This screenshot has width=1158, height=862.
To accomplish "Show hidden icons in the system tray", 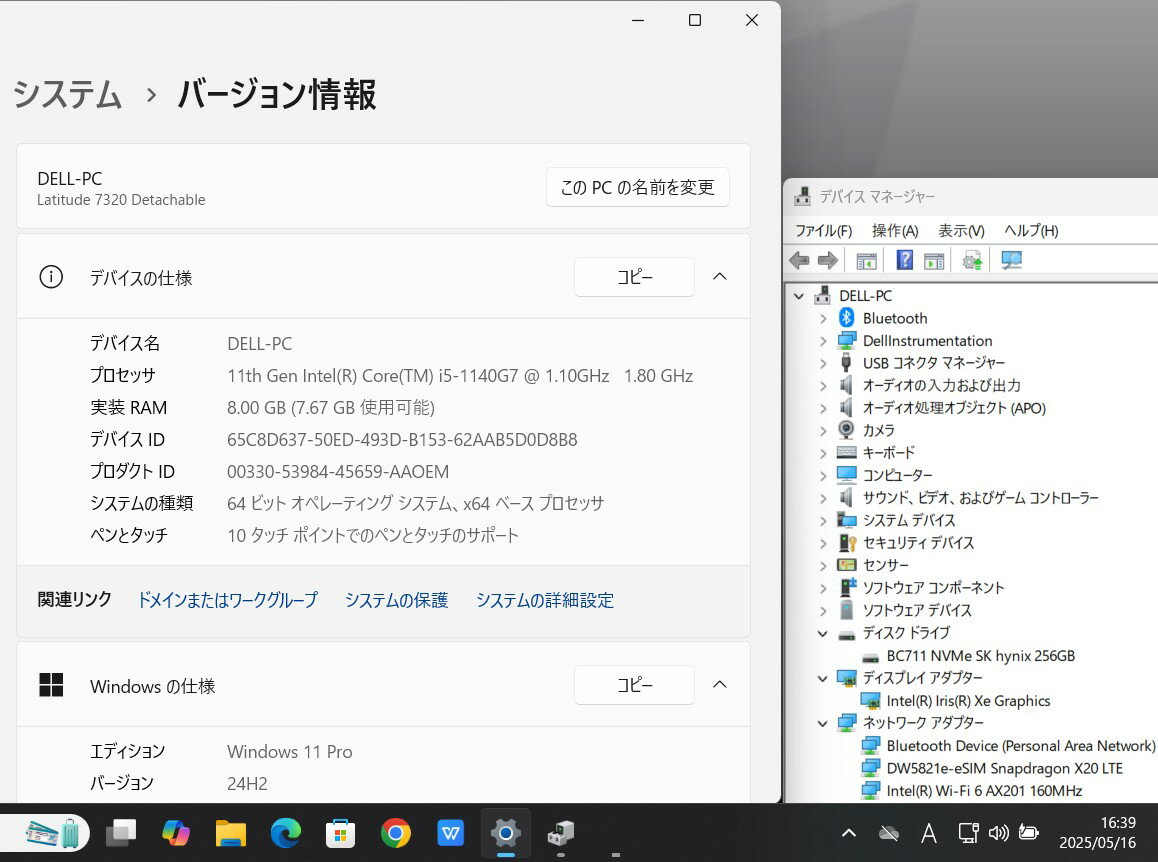I will [x=849, y=832].
